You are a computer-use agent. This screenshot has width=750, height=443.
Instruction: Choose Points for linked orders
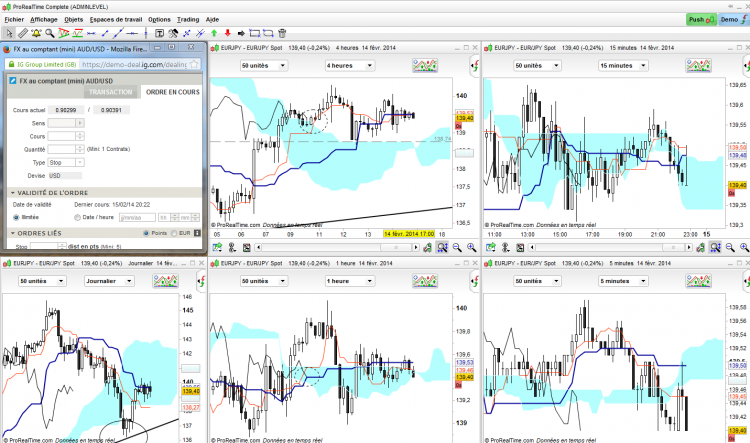pyautogui.click(x=146, y=233)
